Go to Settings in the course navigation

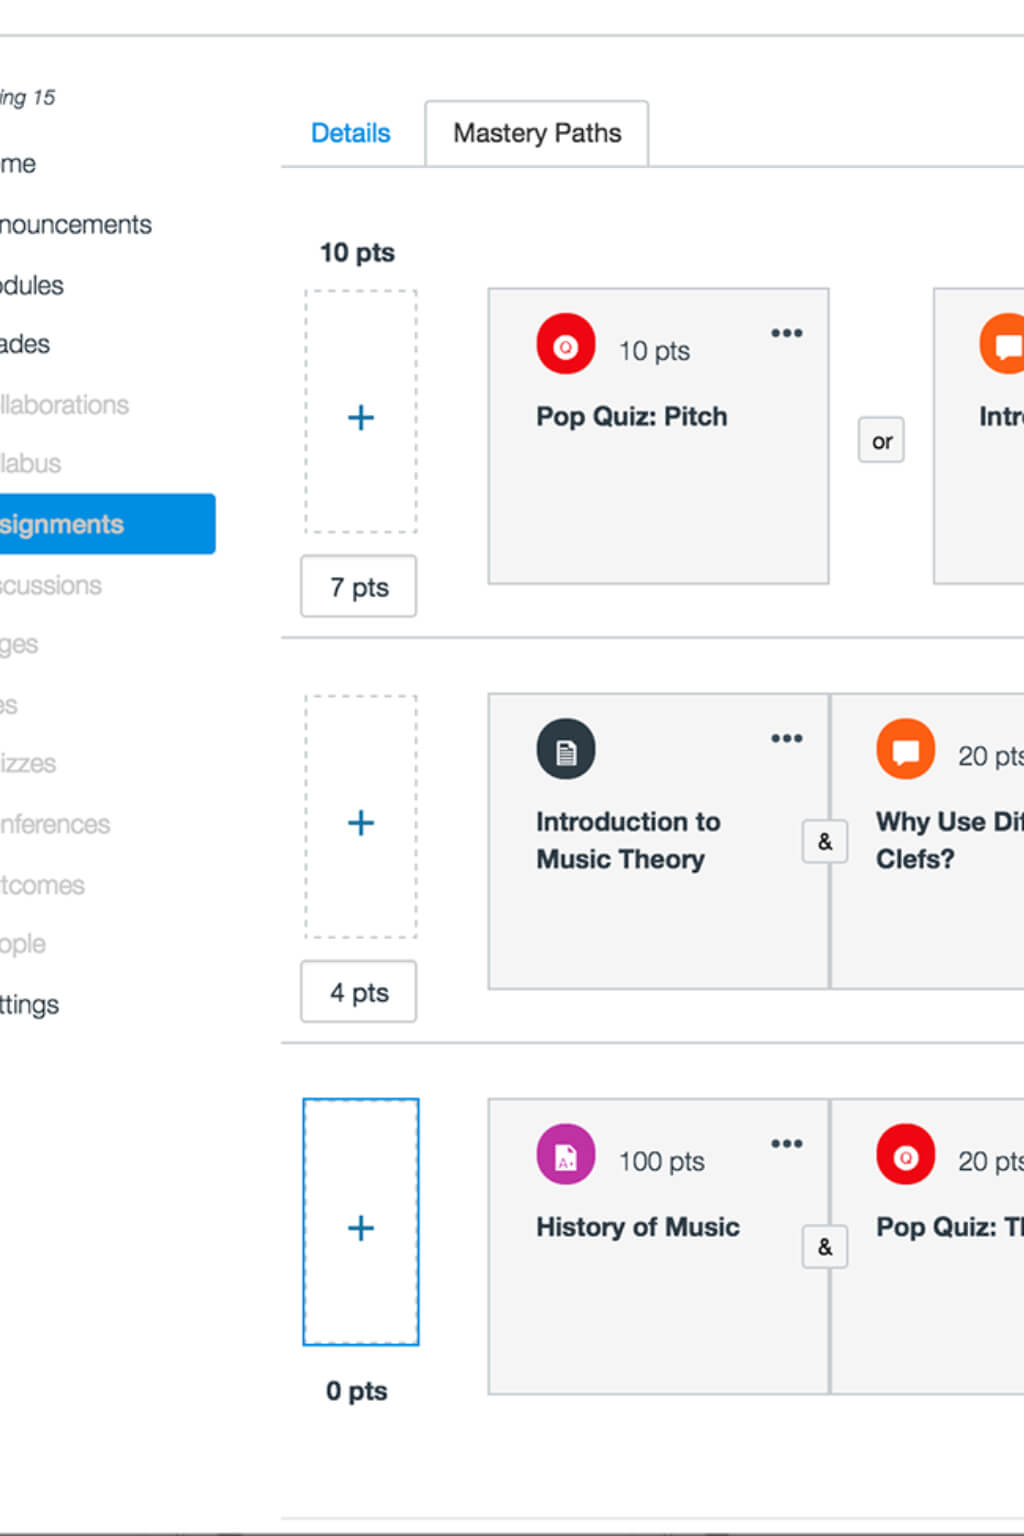(30, 1004)
